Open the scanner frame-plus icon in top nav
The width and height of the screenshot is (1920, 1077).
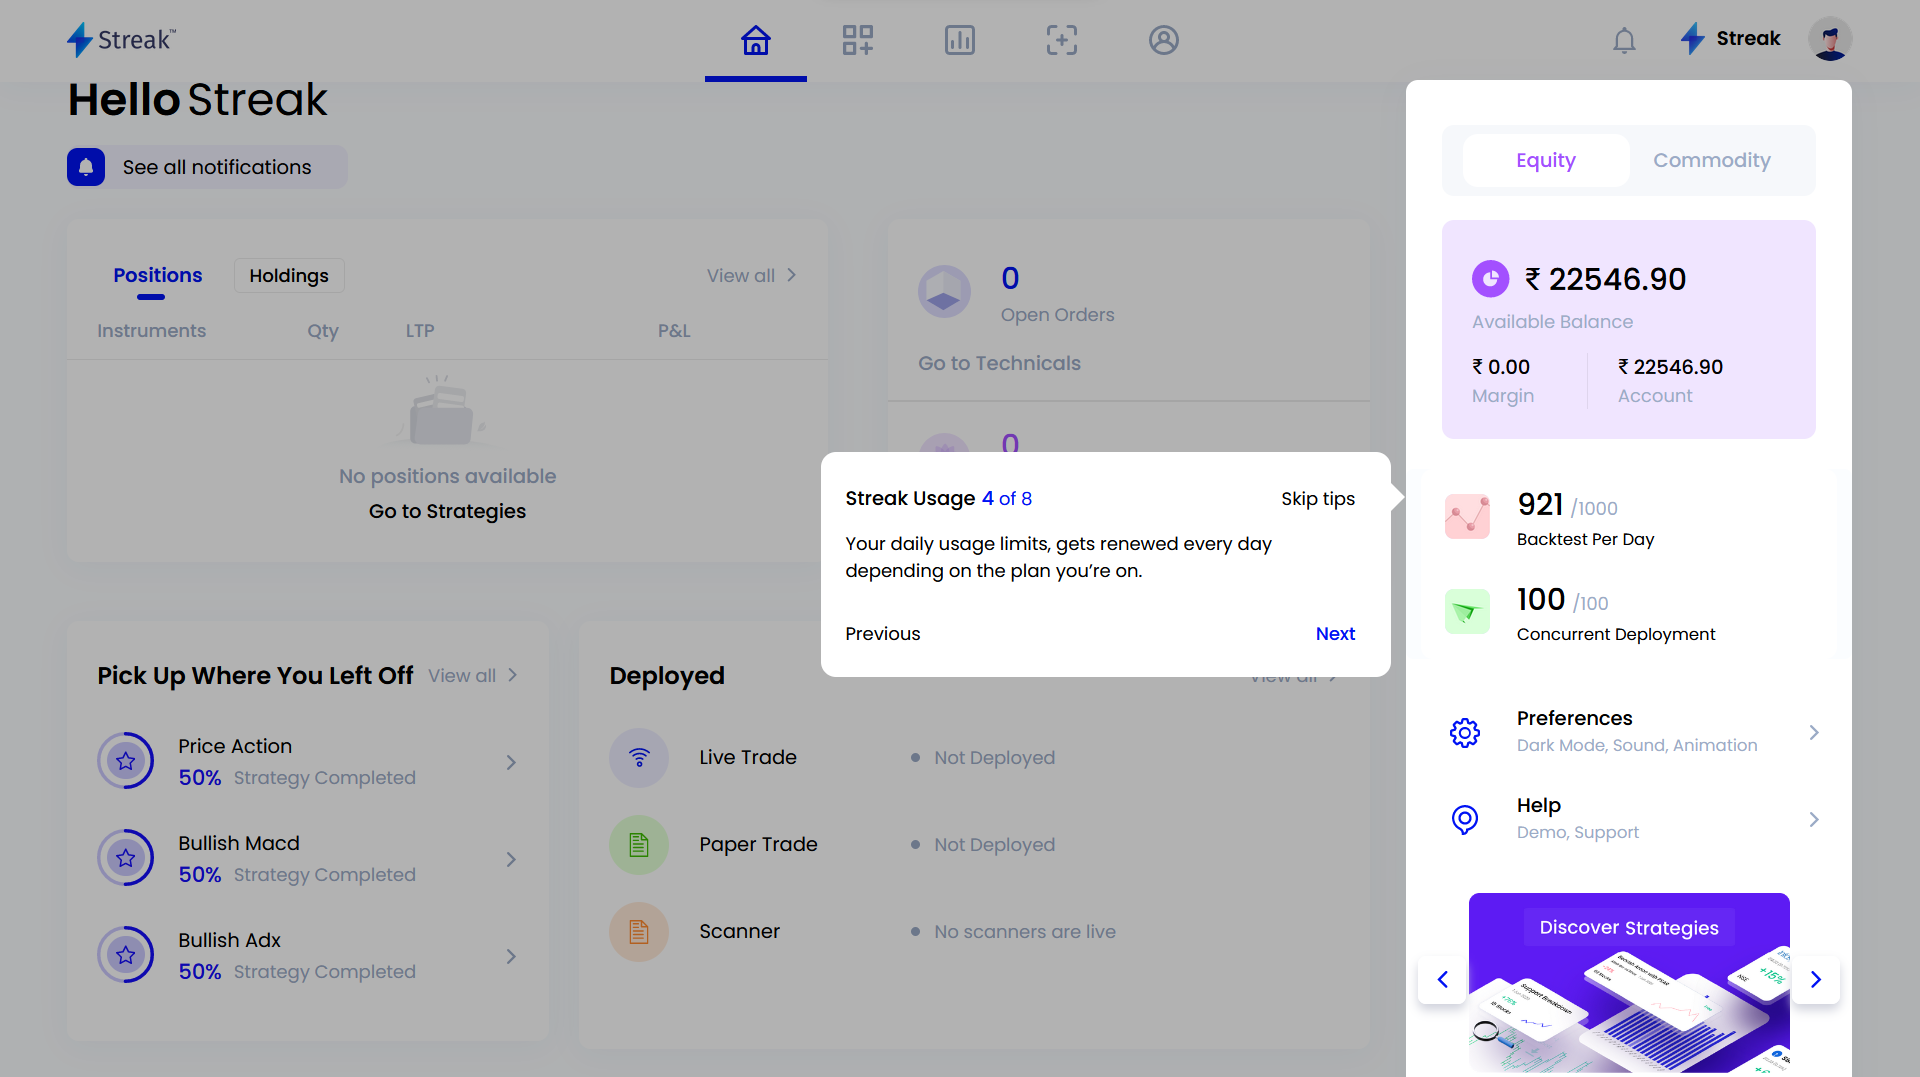(x=1062, y=40)
